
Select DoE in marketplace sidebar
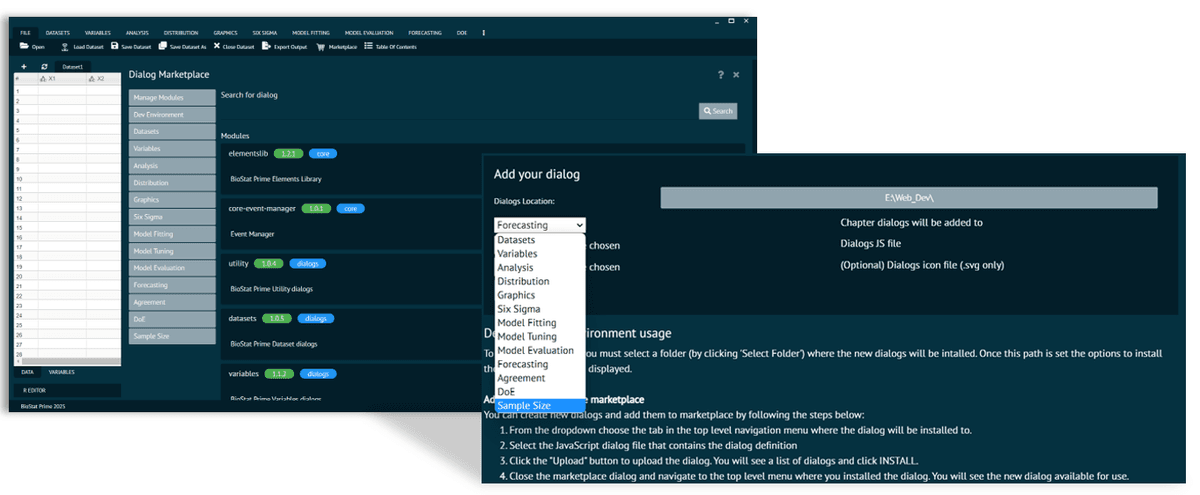(x=172, y=319)
